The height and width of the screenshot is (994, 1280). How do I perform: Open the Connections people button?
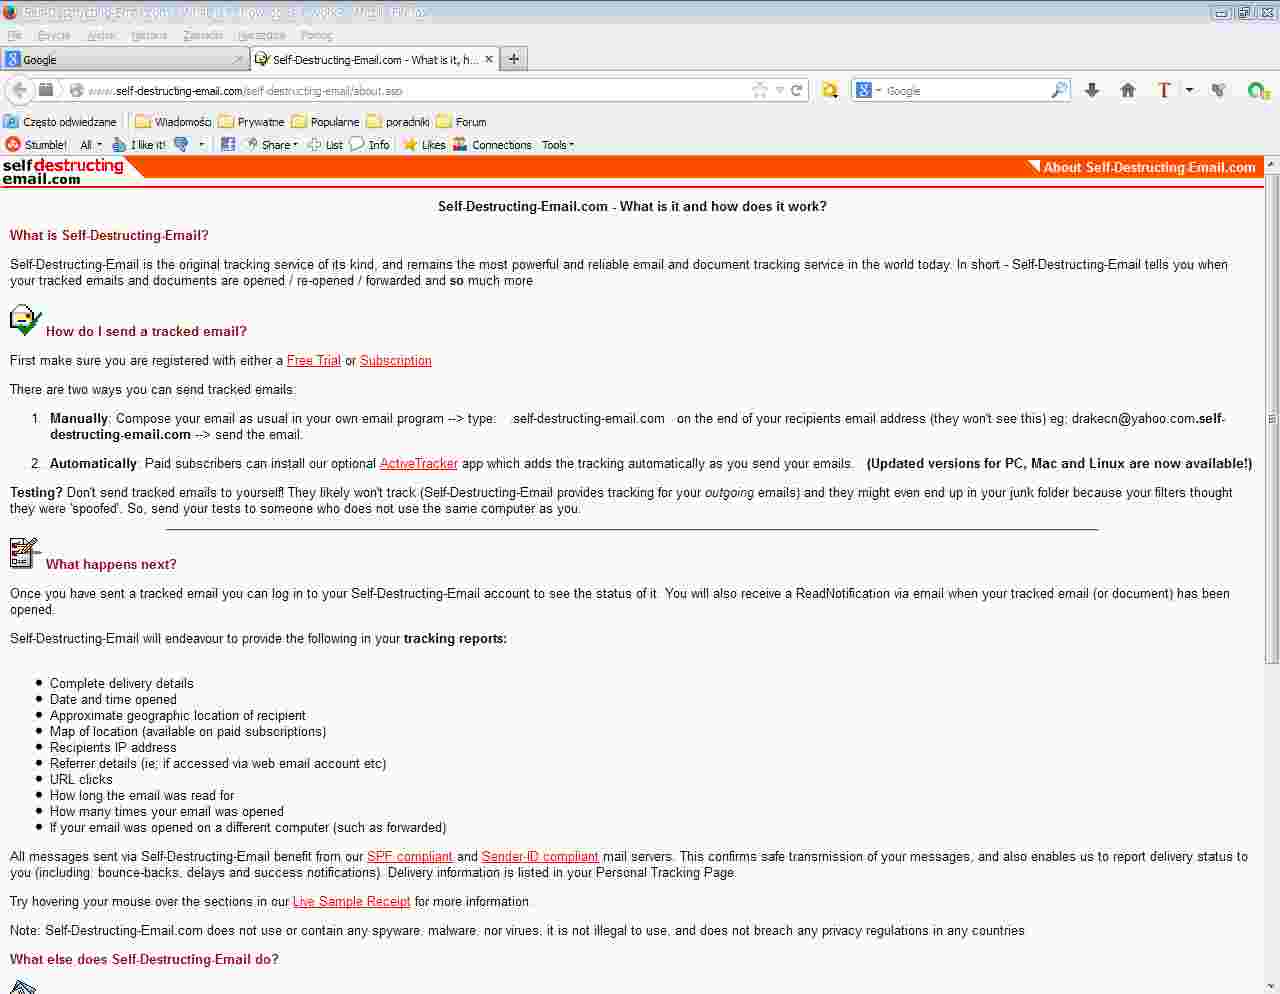(x=492, y=145)
